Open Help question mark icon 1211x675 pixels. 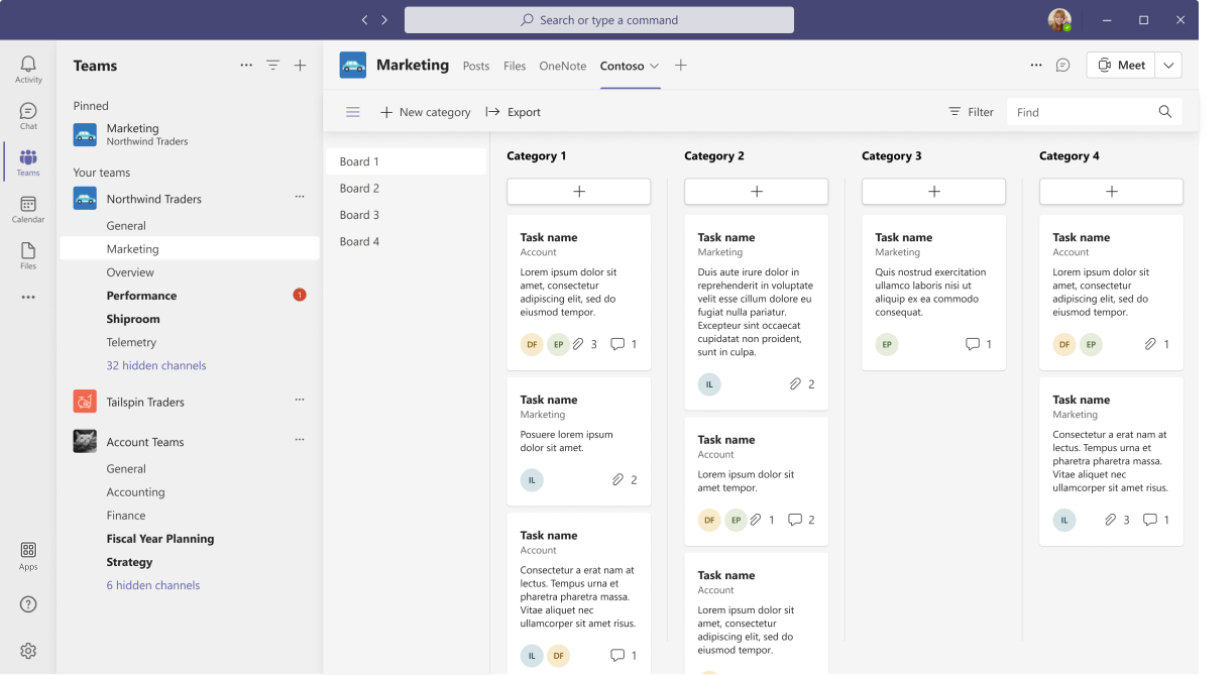pos(28,604)
